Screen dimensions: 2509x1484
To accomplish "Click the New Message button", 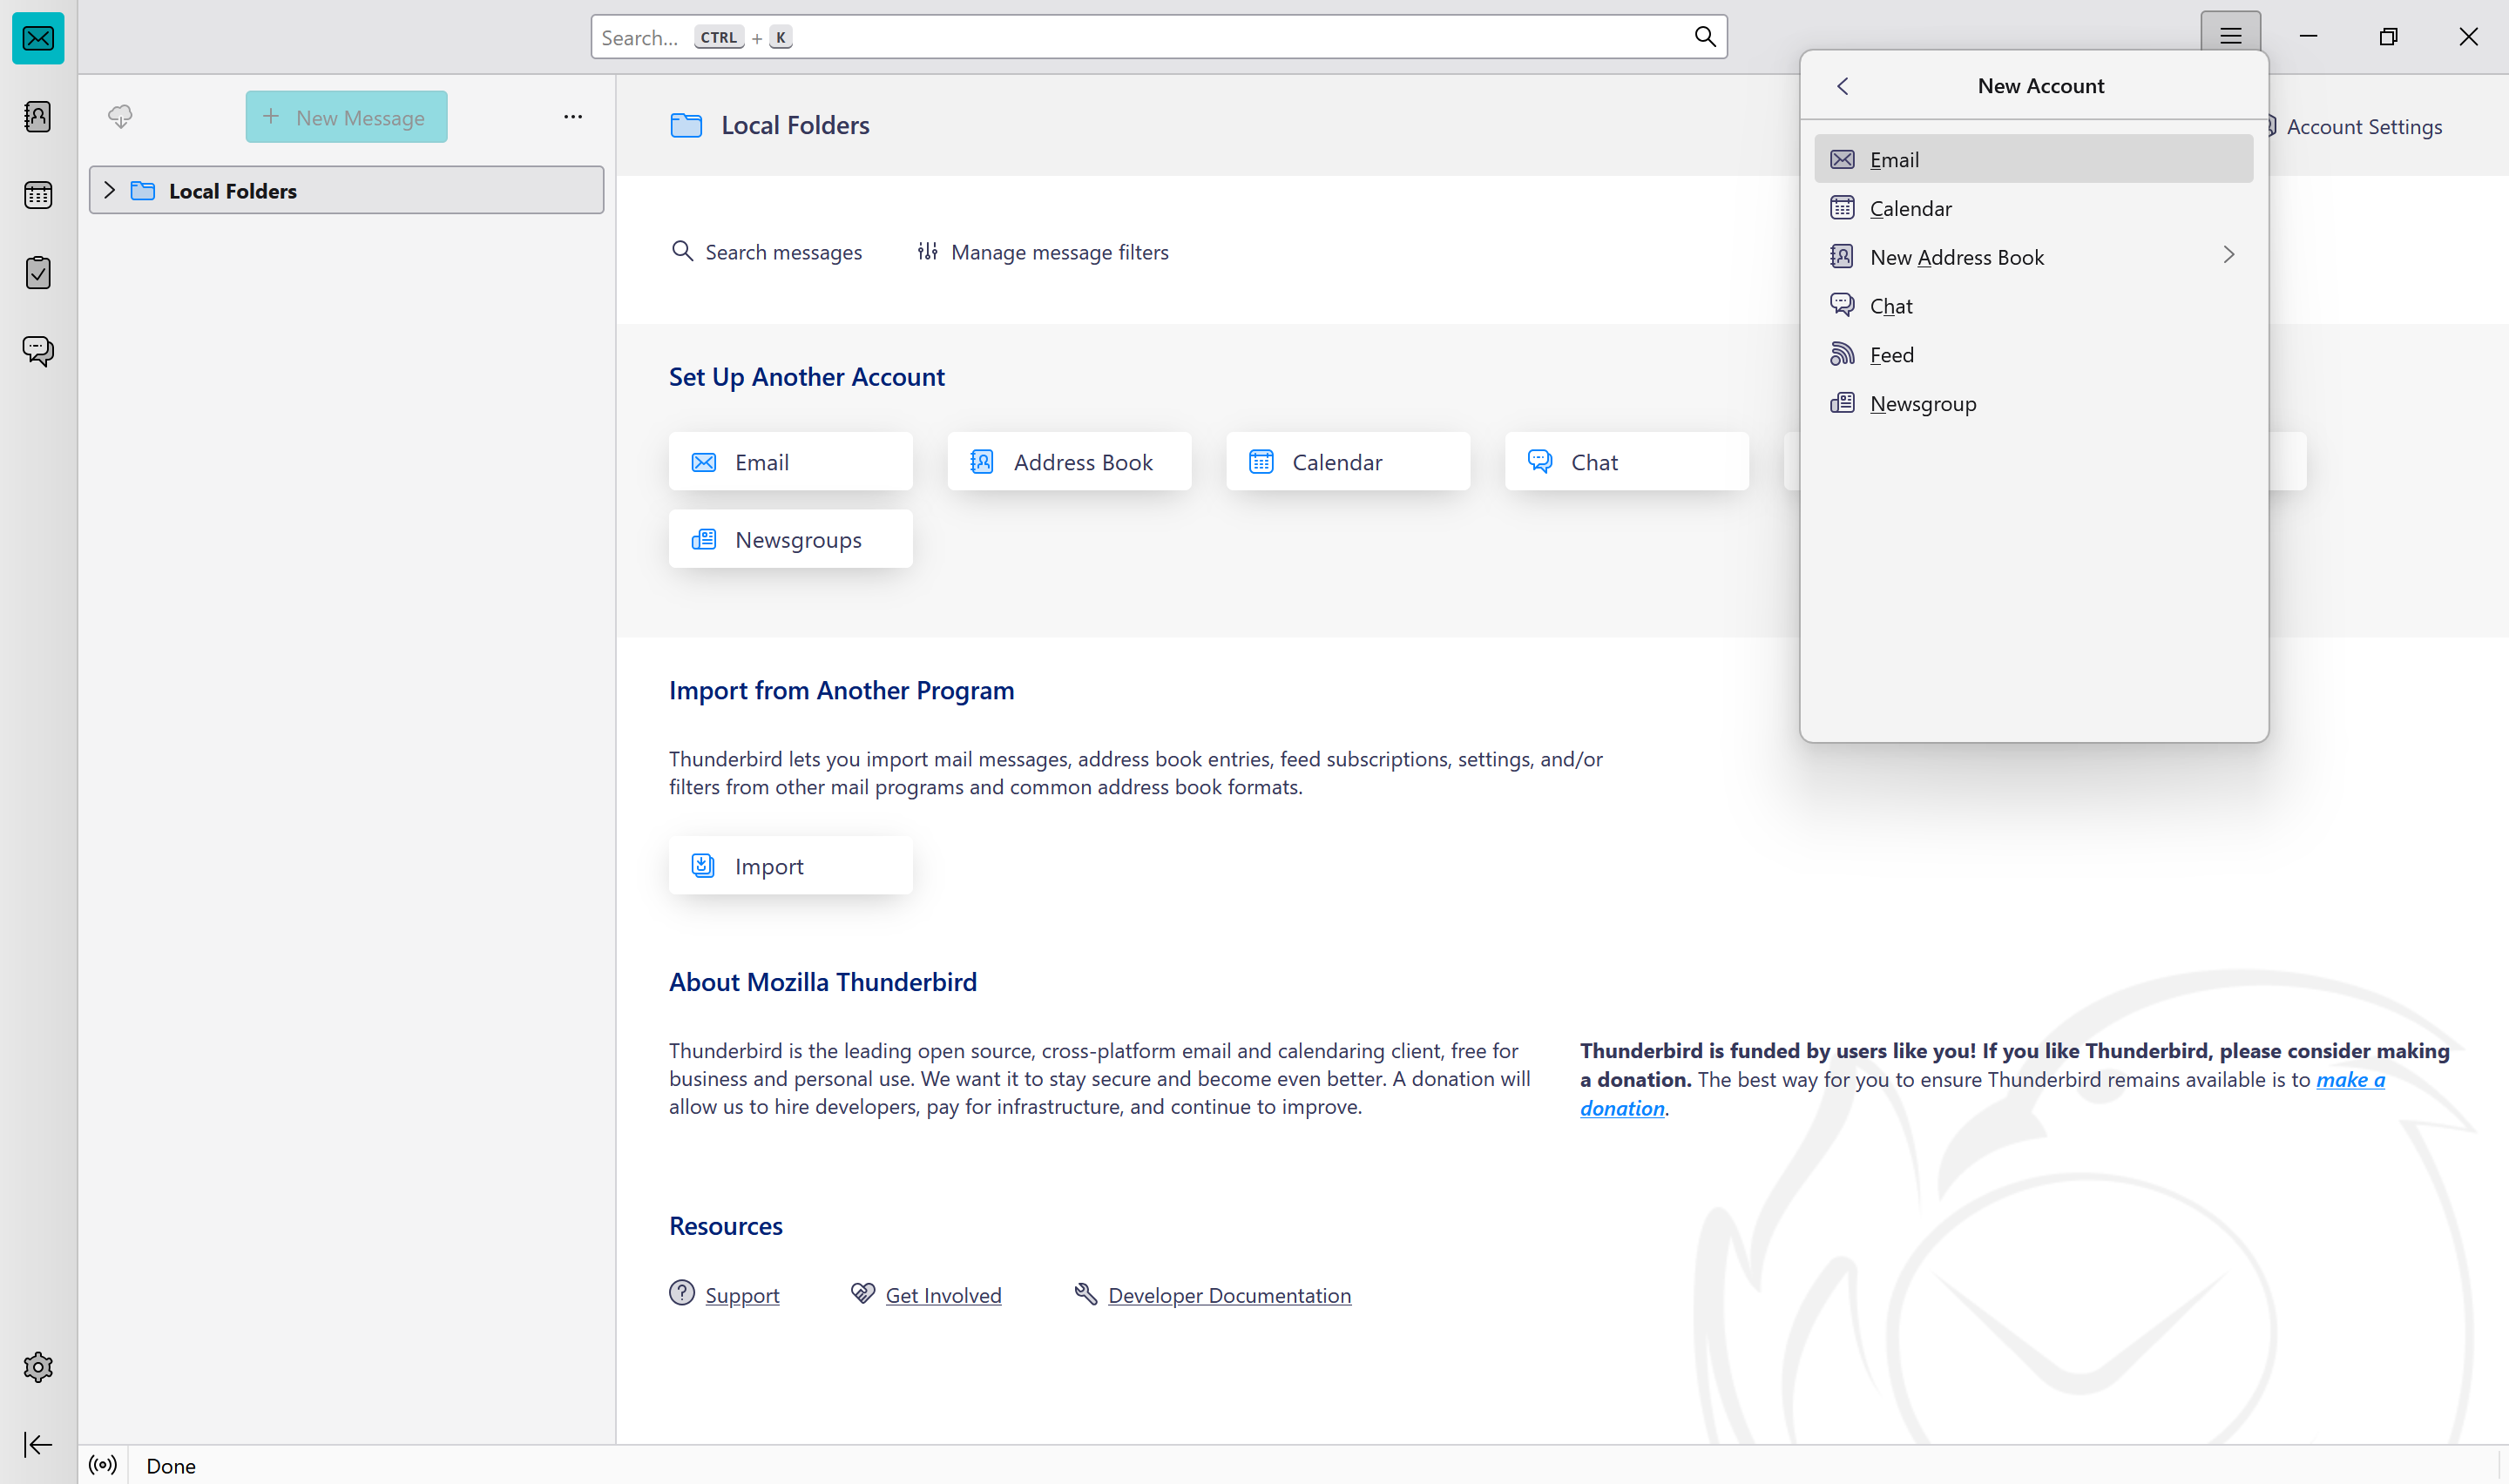I will pos(346,117).
